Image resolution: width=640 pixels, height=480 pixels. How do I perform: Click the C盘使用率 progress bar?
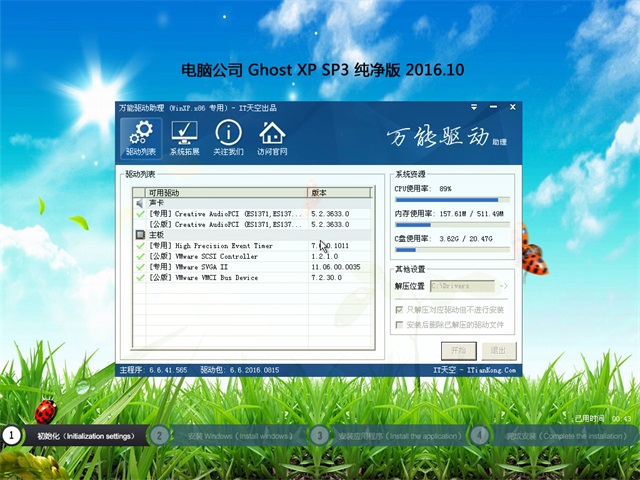click(452, 250)
